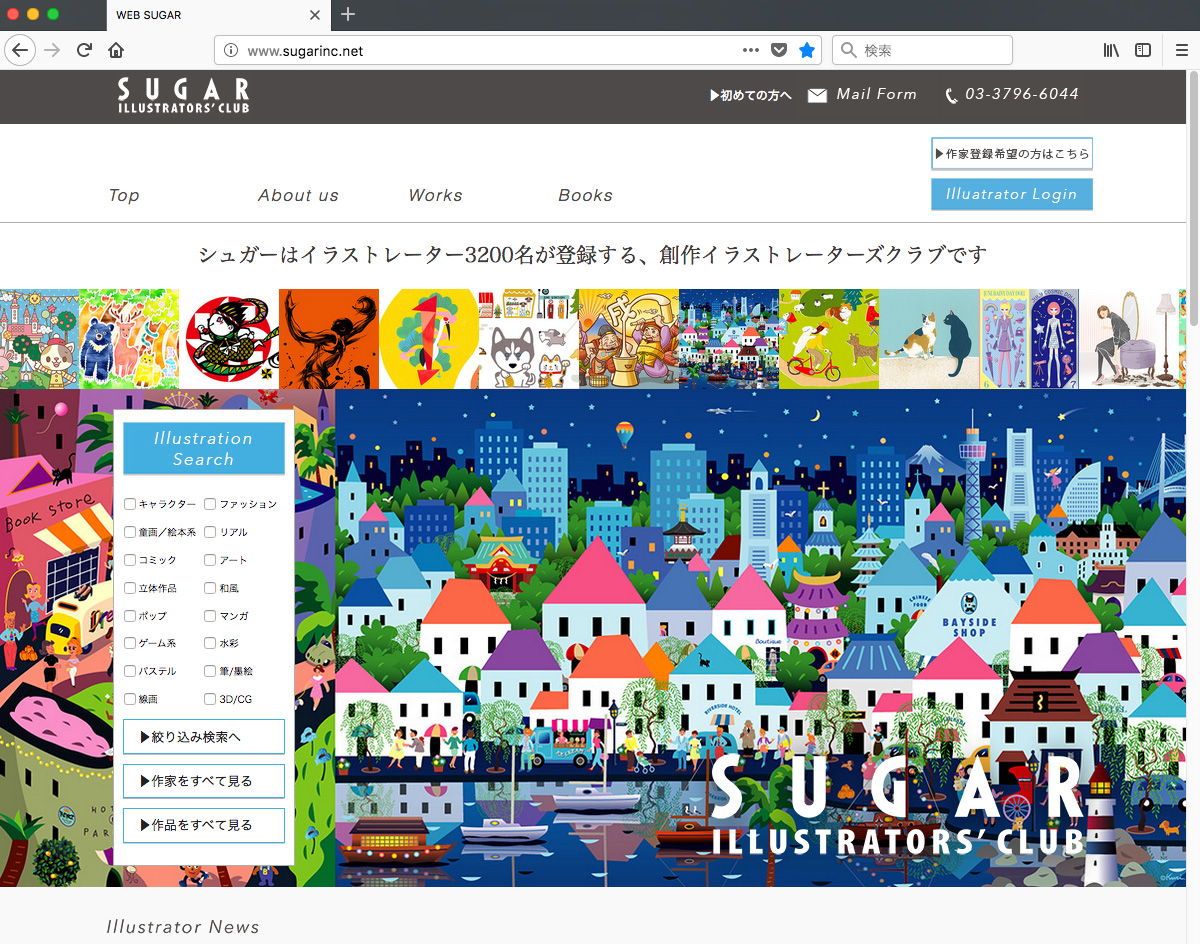The width and height of the screenshot is (1200, 944).
Task: Click the Illustrator News heading
Action: tap(183, 927)
